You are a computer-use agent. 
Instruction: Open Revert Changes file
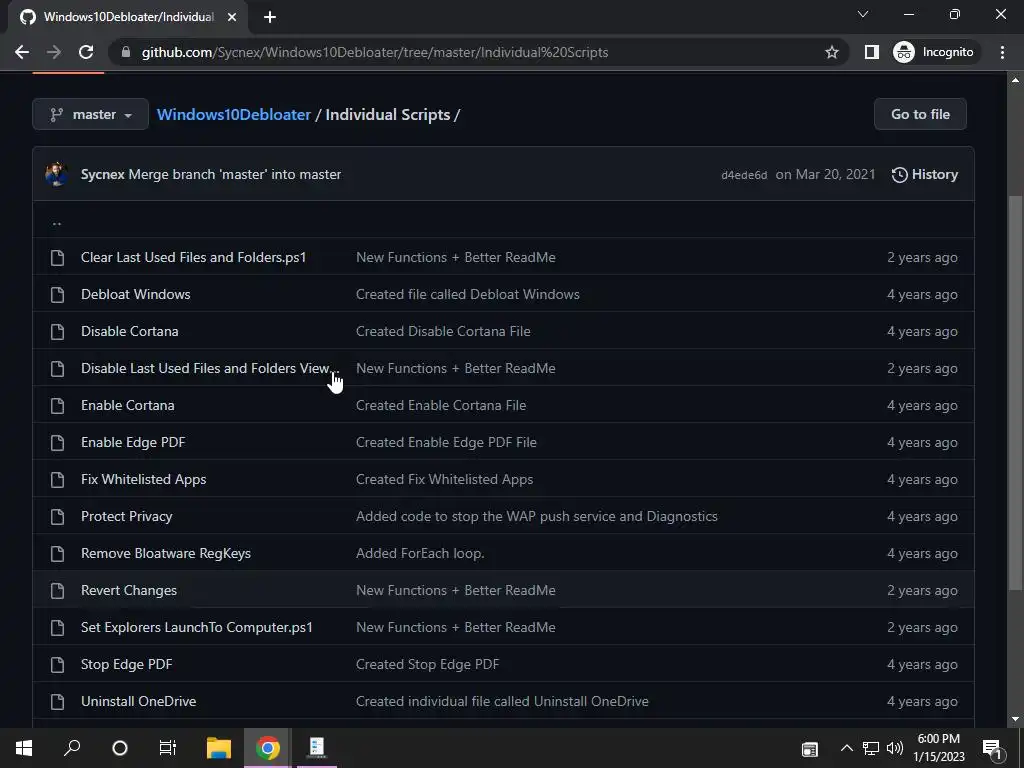tap(129, 590)
